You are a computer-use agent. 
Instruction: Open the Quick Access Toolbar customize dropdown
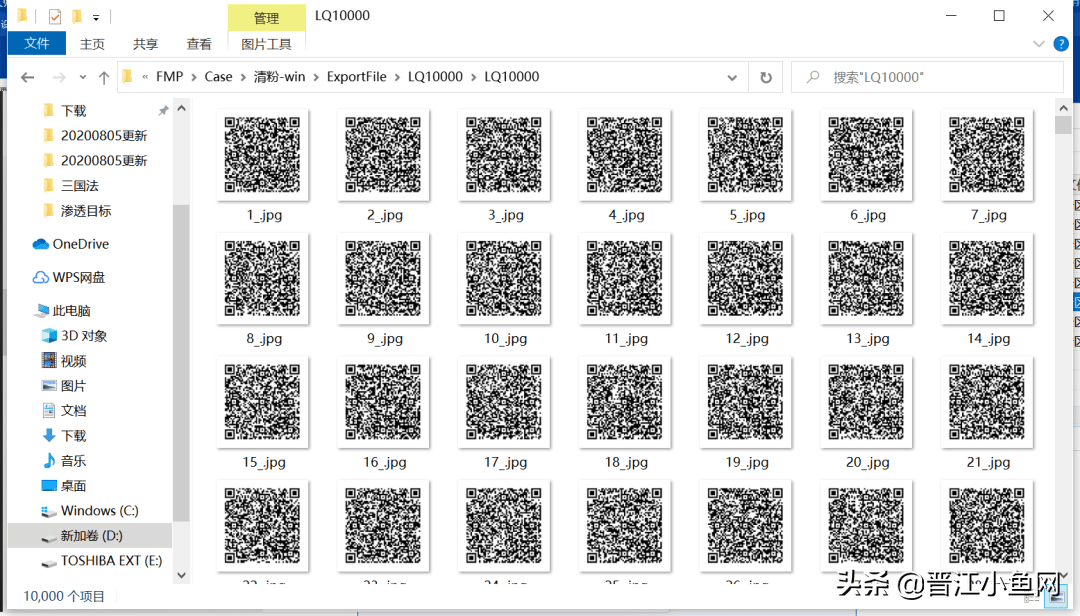[x=96, y=17]
